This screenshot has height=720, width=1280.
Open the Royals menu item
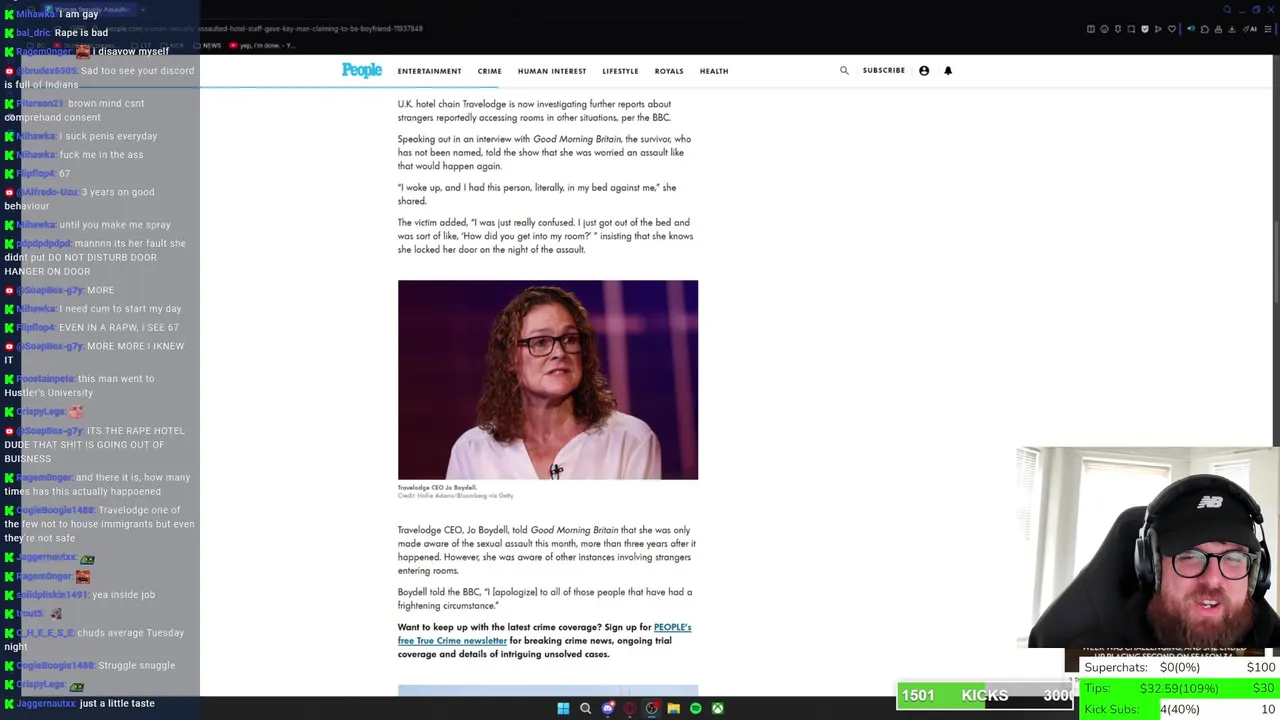[669, 71]
